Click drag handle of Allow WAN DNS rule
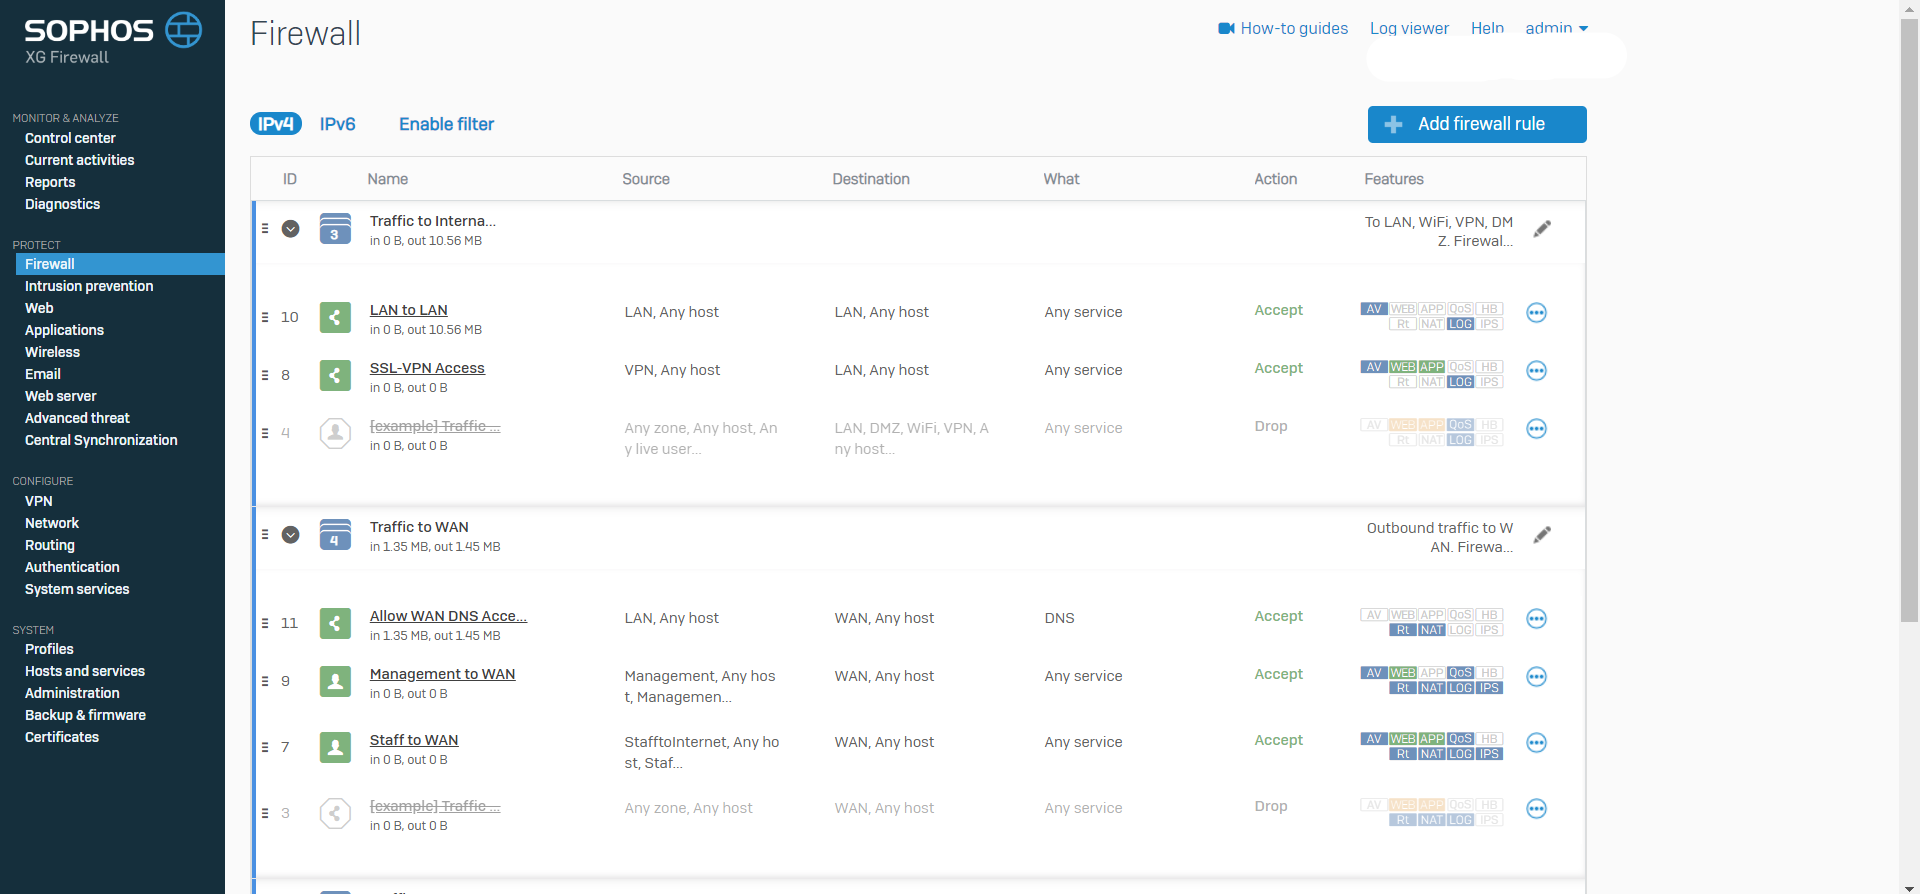 [x=265, y=623]
